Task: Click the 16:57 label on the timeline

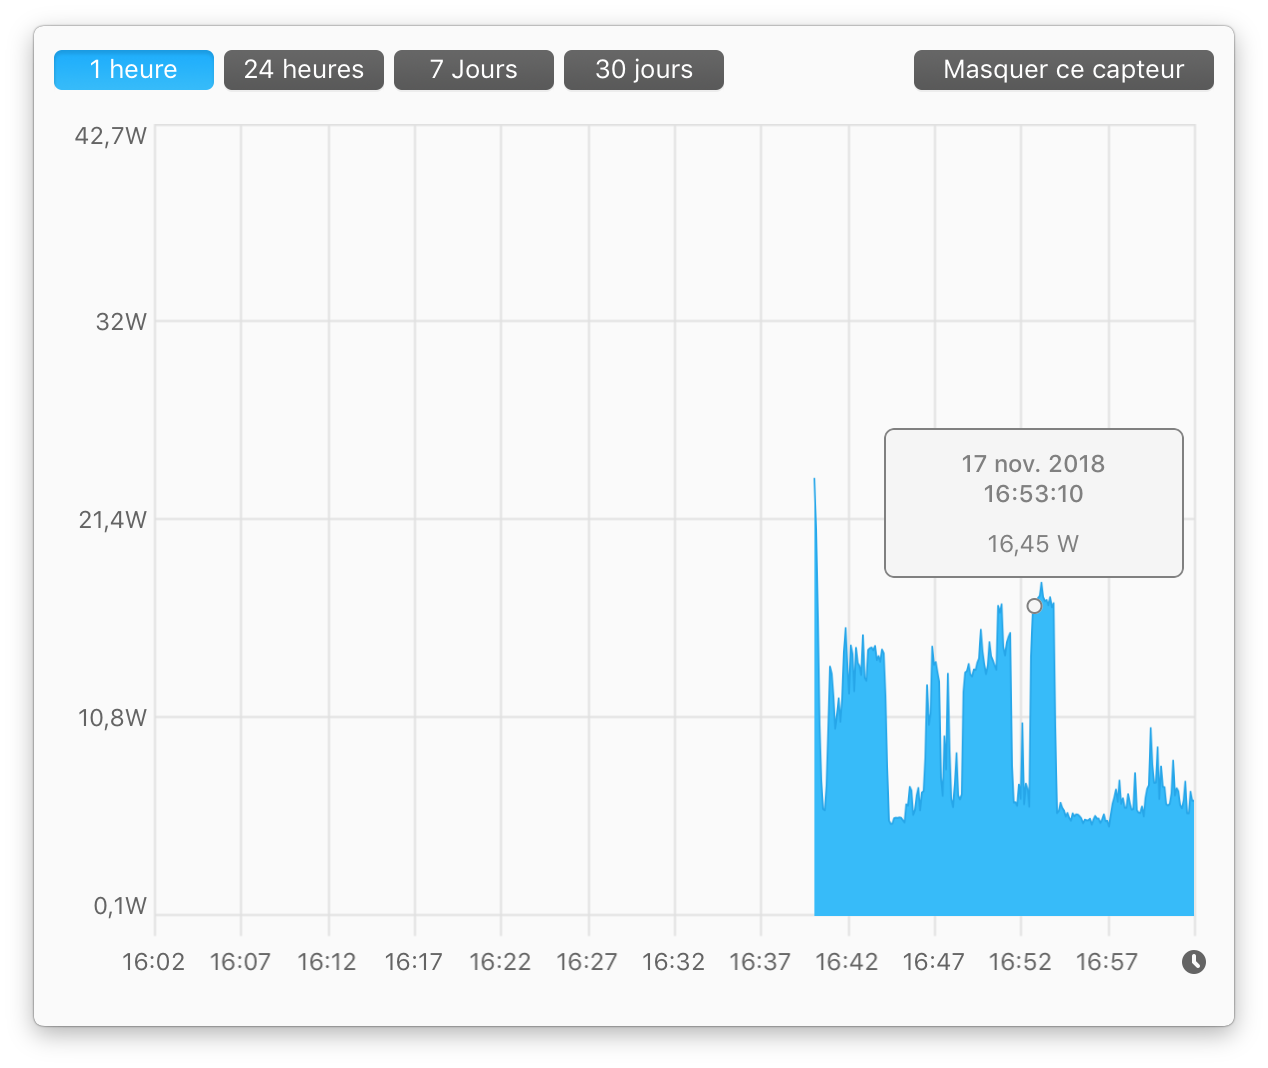Action: pos(1106,961)
